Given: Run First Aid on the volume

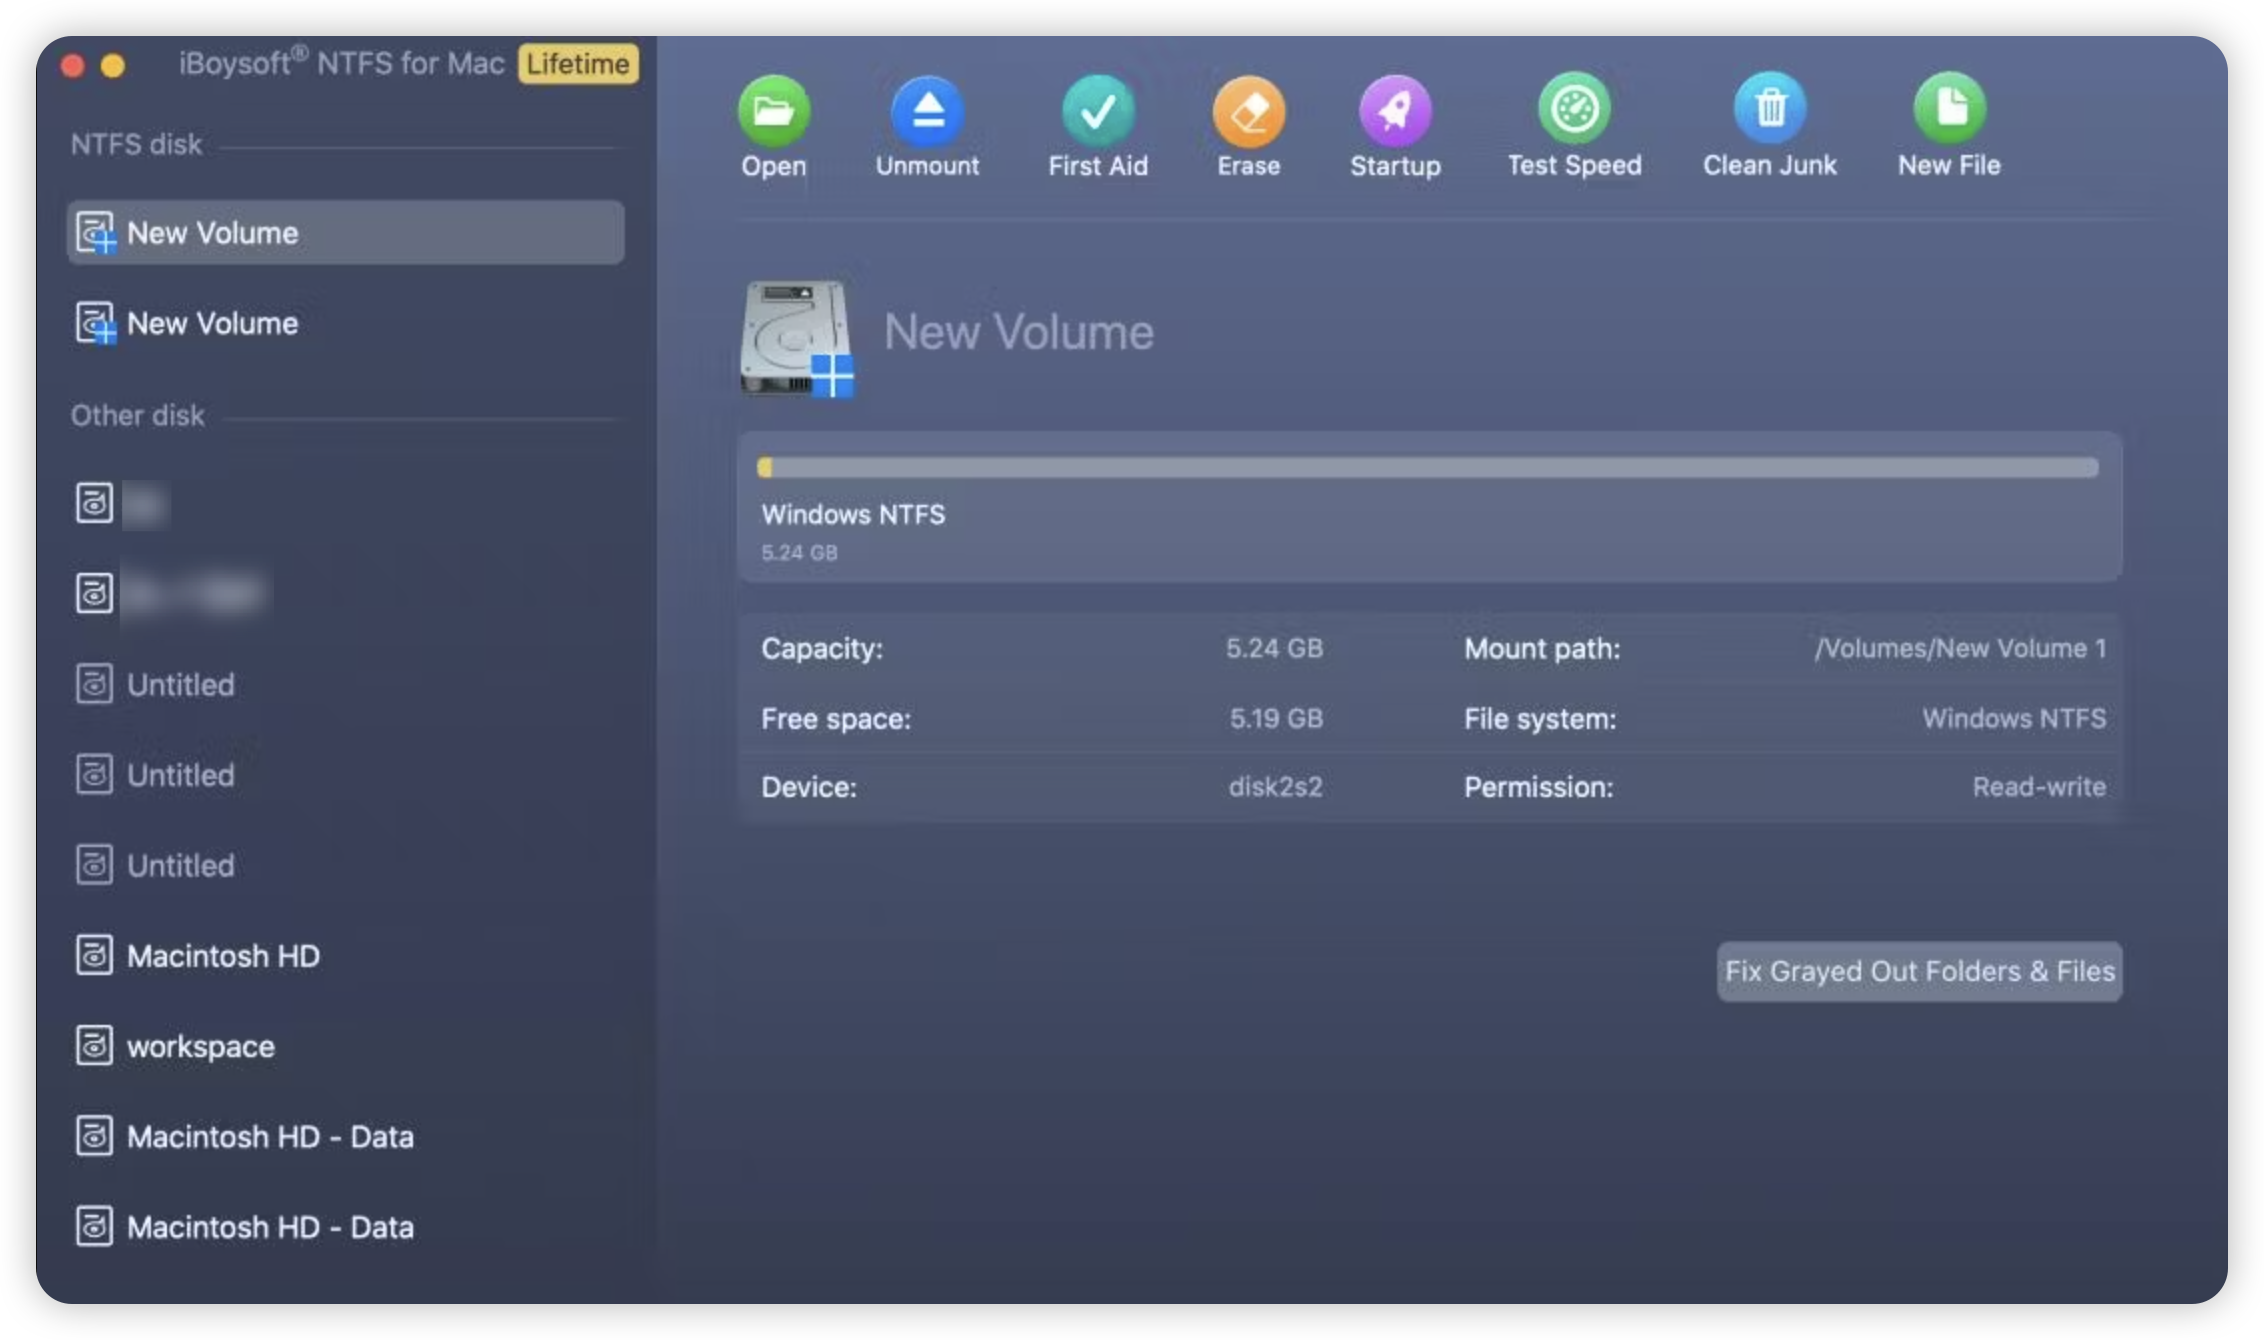Looking at the screenshot, I should (x=1097, y=111).
